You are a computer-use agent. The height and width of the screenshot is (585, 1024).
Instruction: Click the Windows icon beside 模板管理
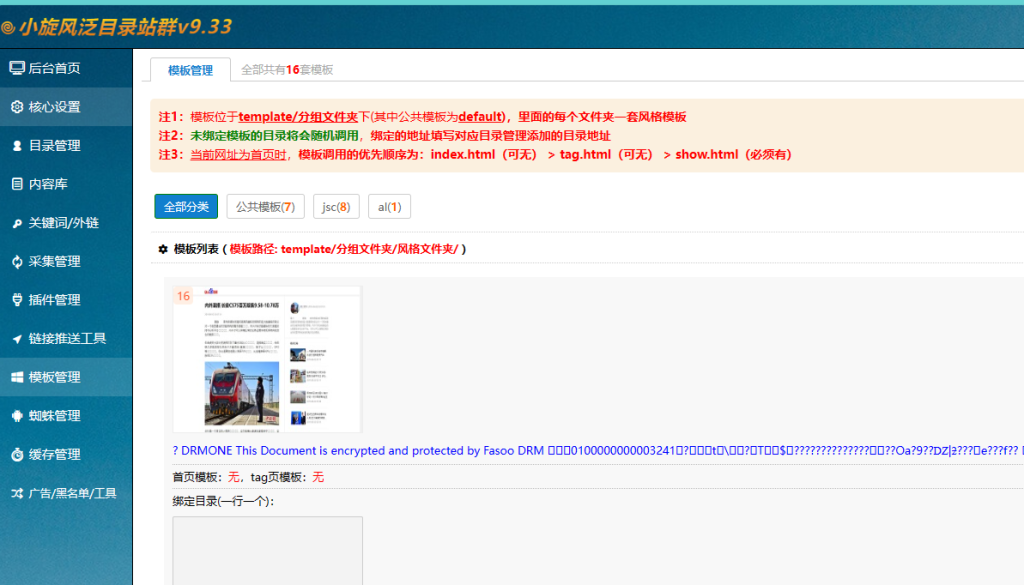[x=17, y=377]
